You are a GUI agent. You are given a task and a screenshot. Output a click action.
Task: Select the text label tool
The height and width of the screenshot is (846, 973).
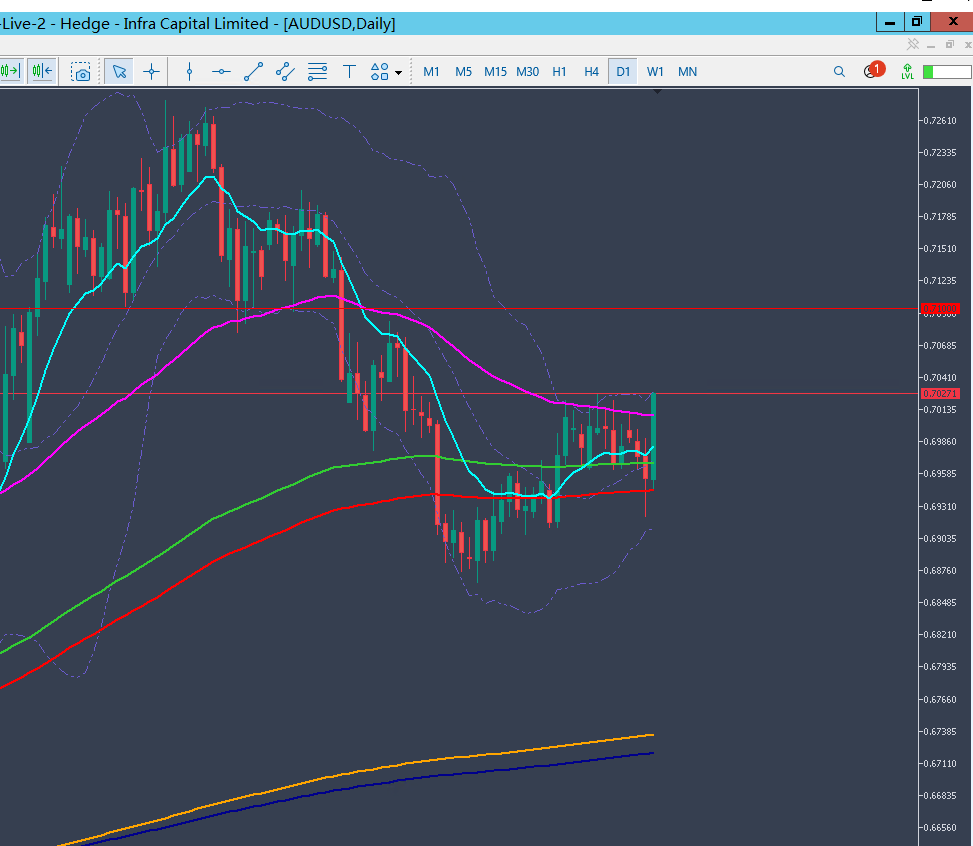(349, 72)
